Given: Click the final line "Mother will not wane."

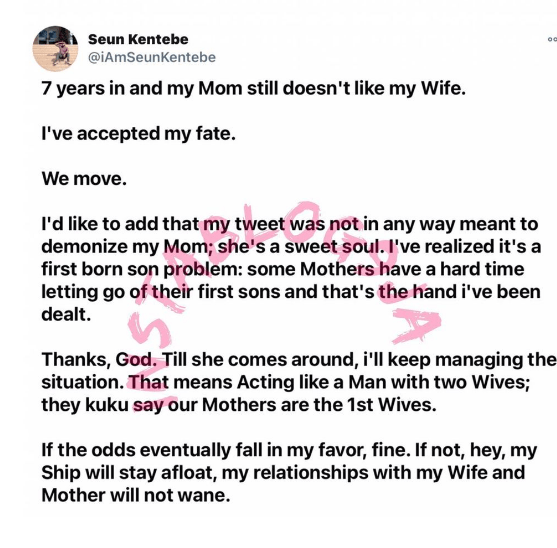Looking at the screenshot, I should point(136,495).
